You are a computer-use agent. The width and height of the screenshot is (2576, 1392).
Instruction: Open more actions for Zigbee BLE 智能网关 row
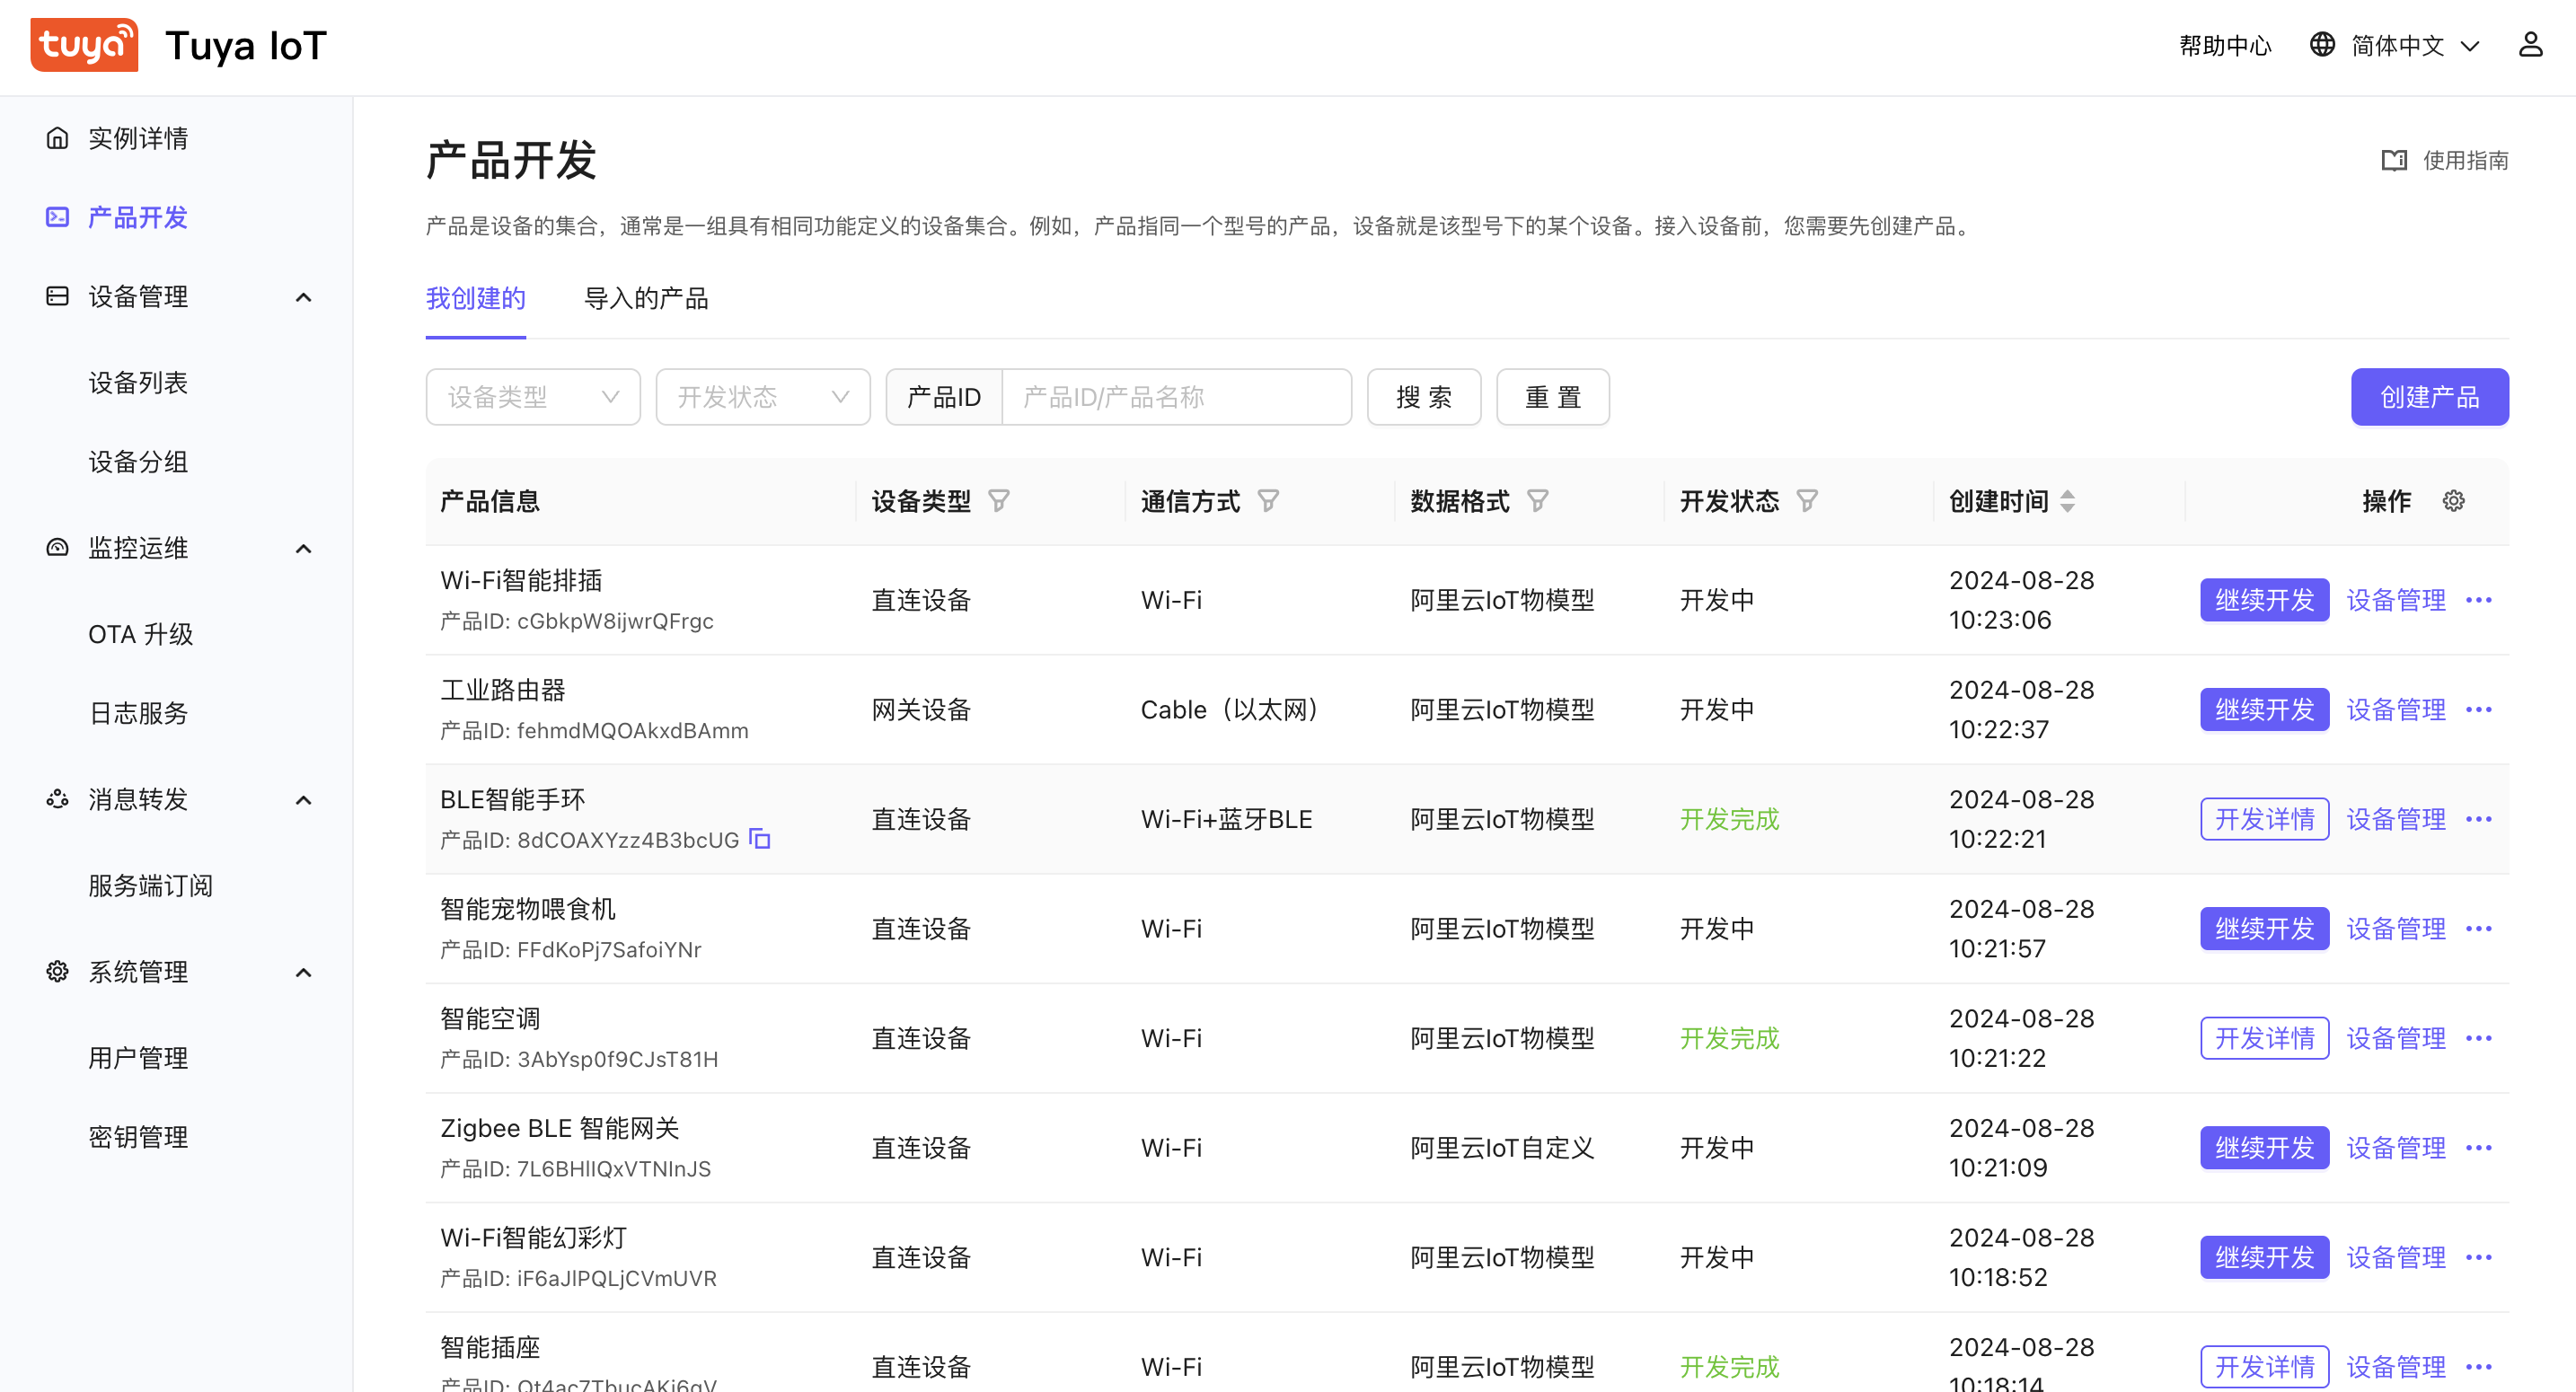click(x=2479, y=1148)
